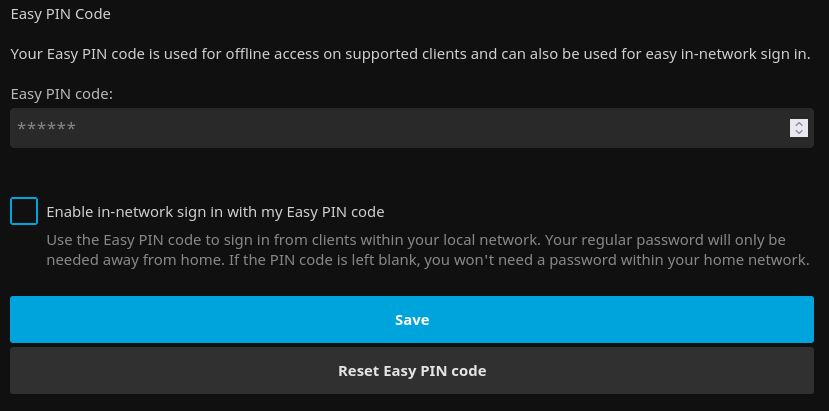The image size is (829, 411).
Task: Click the spinner control in the PIN field
Action: [798, 128]
